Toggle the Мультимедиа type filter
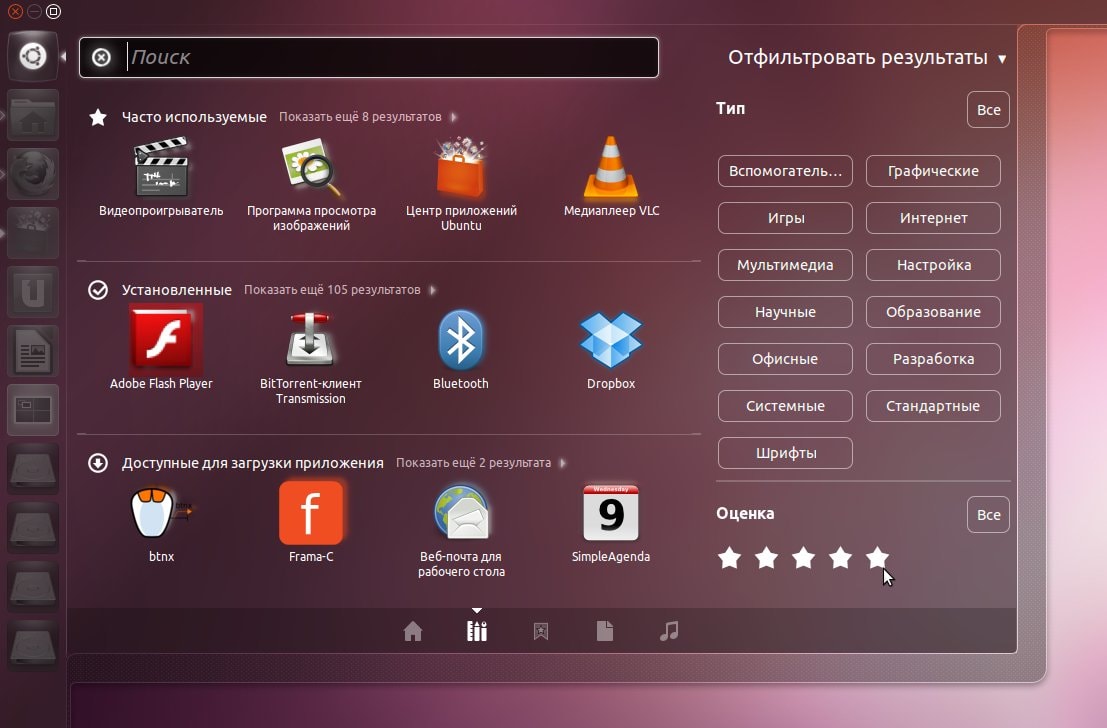1107x728 pixels. pyautogui.click(x=785, y=265)
